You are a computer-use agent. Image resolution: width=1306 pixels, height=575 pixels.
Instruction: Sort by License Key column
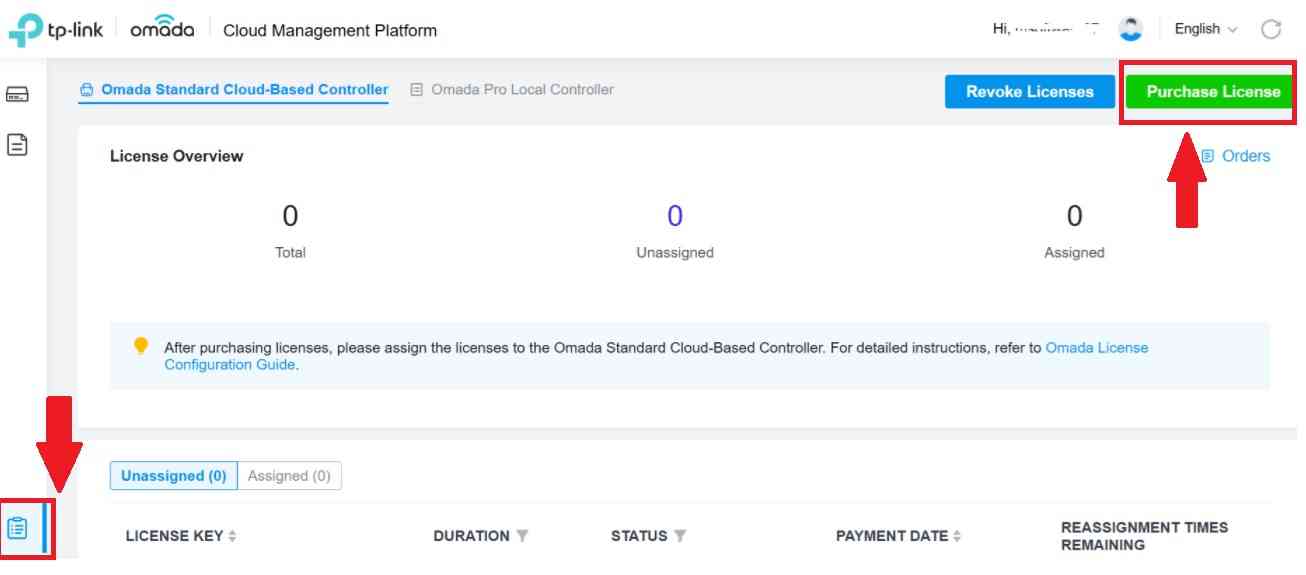click(232, 536)
